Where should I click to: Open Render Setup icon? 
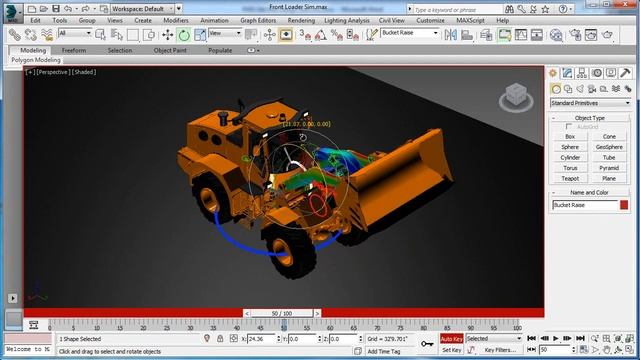coord(575,35)
